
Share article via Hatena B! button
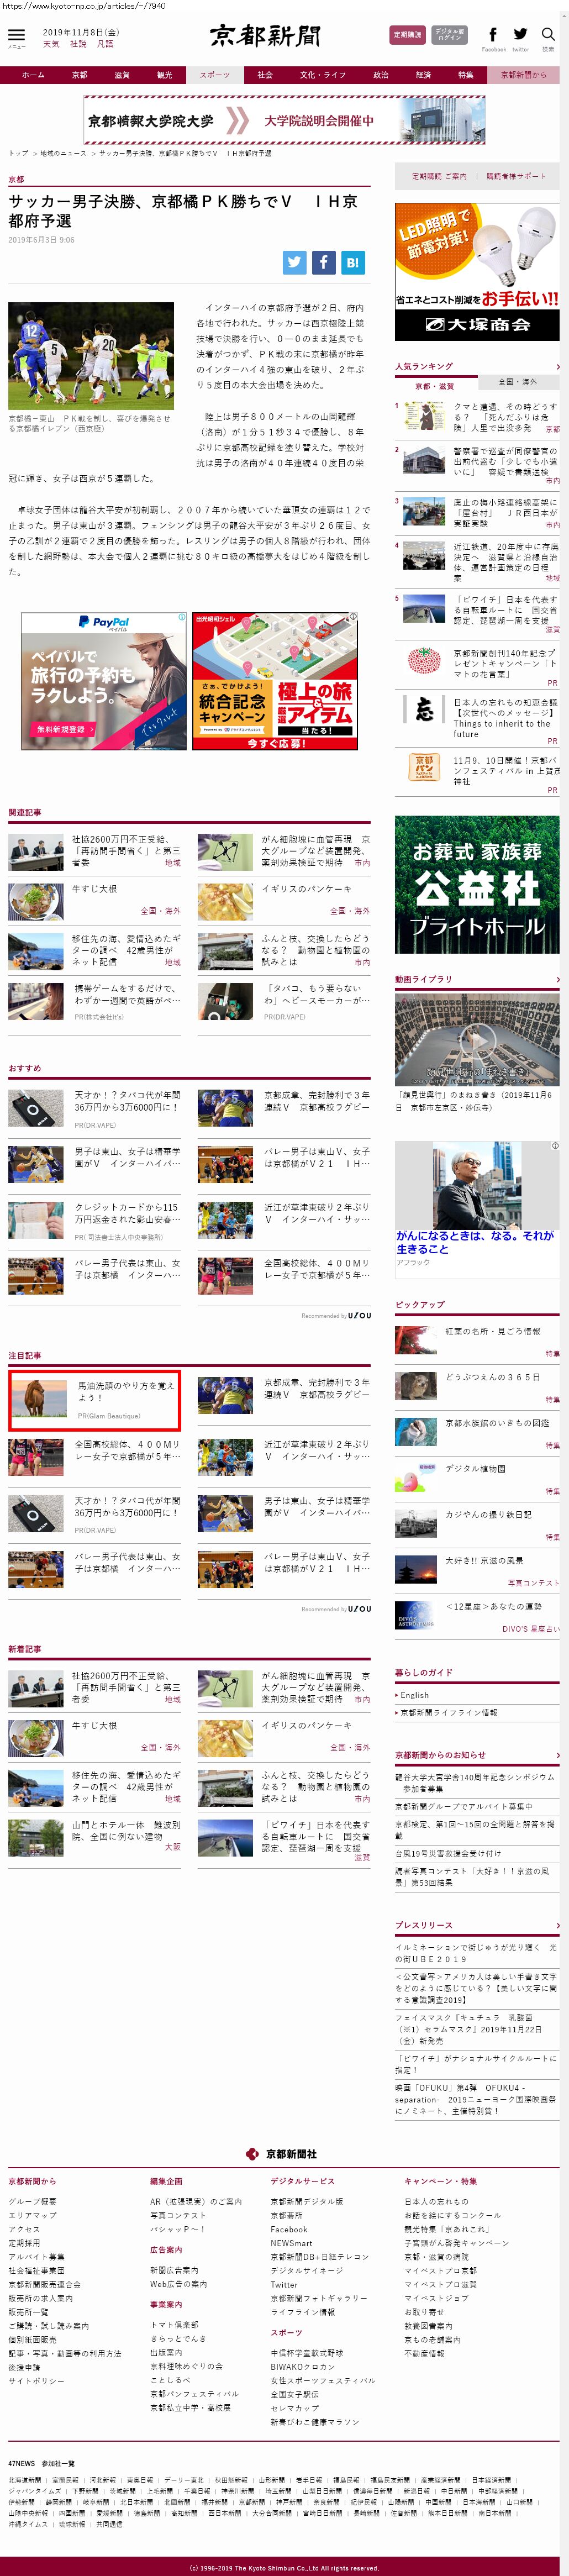pos(352,262)
